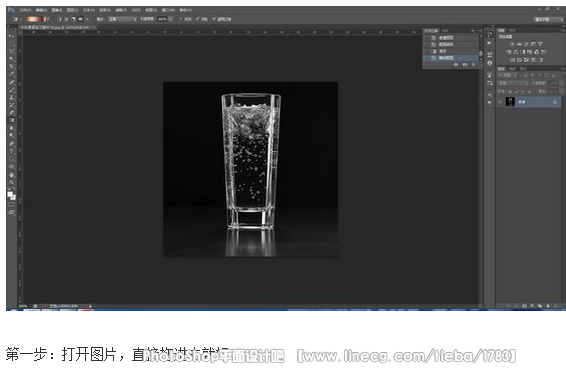Open the workspace switcher dropdown

pyautogui.click(x=548, y=19)
